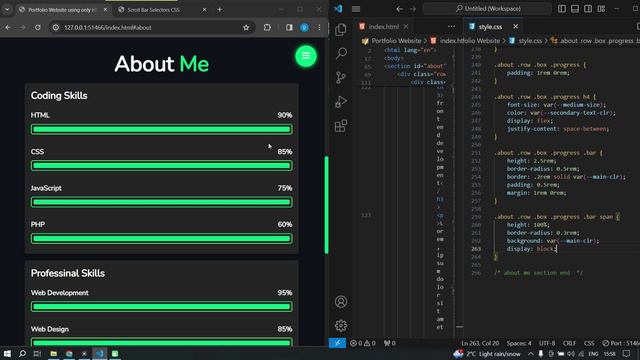Screen dimensions: 640x360
Task: Open more actions for left editor group
Action: click(x=451, y=27)
